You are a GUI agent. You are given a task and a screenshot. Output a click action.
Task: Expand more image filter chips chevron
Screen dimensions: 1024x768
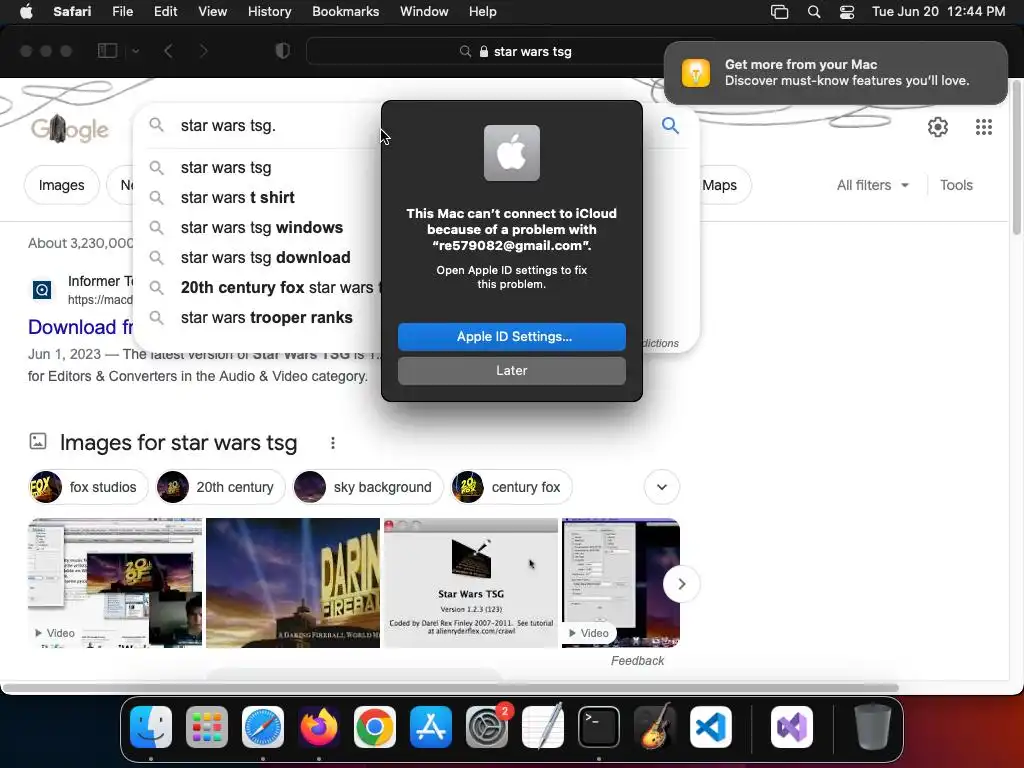[662, 487]
